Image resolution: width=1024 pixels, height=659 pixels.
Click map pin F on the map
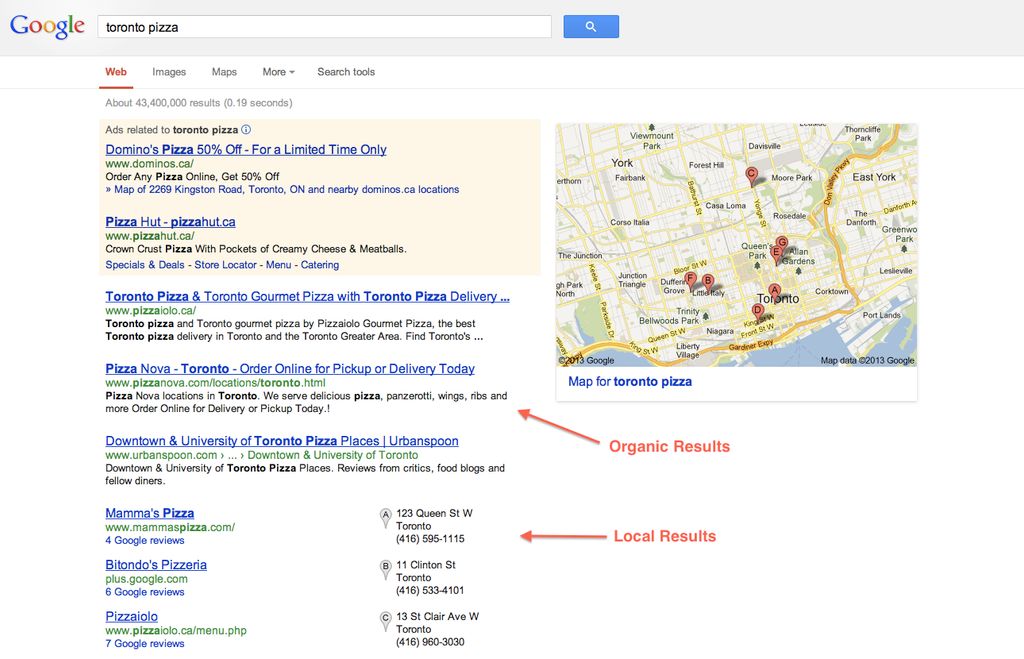point(690,281)
